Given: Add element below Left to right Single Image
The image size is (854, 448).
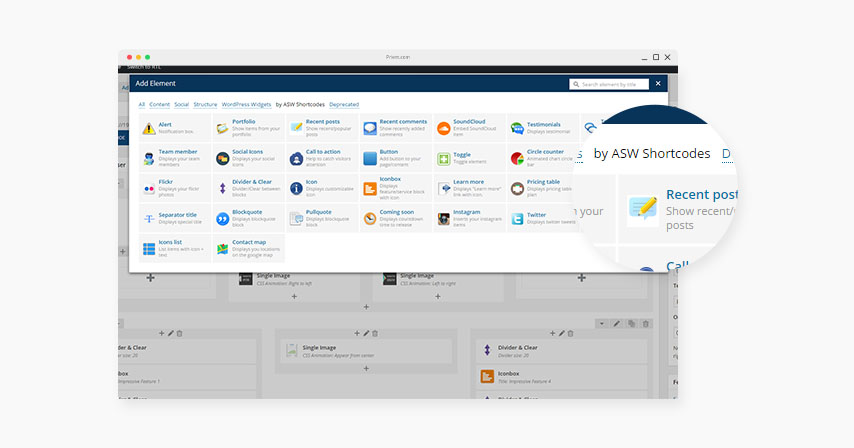Looking at the screenshot, I should 438,297.
